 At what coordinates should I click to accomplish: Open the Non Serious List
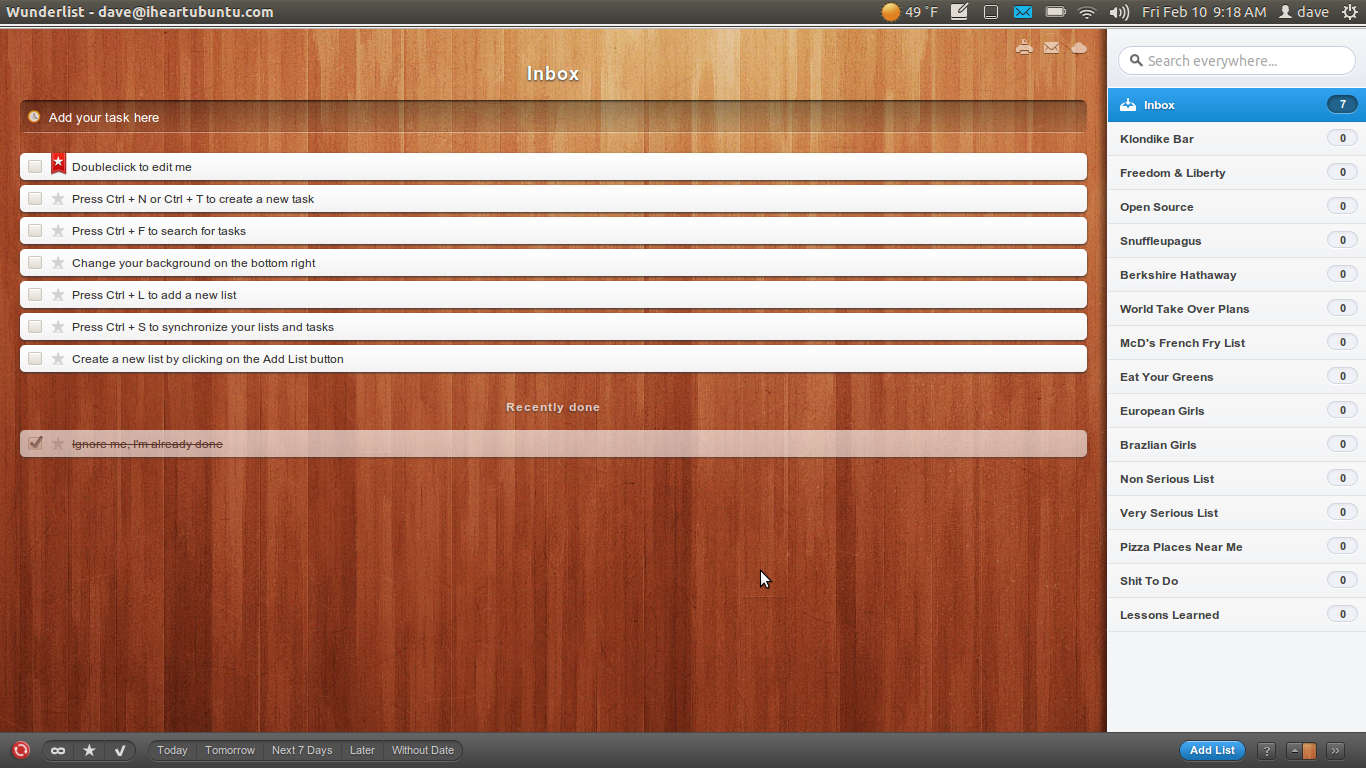(1236, 479)
